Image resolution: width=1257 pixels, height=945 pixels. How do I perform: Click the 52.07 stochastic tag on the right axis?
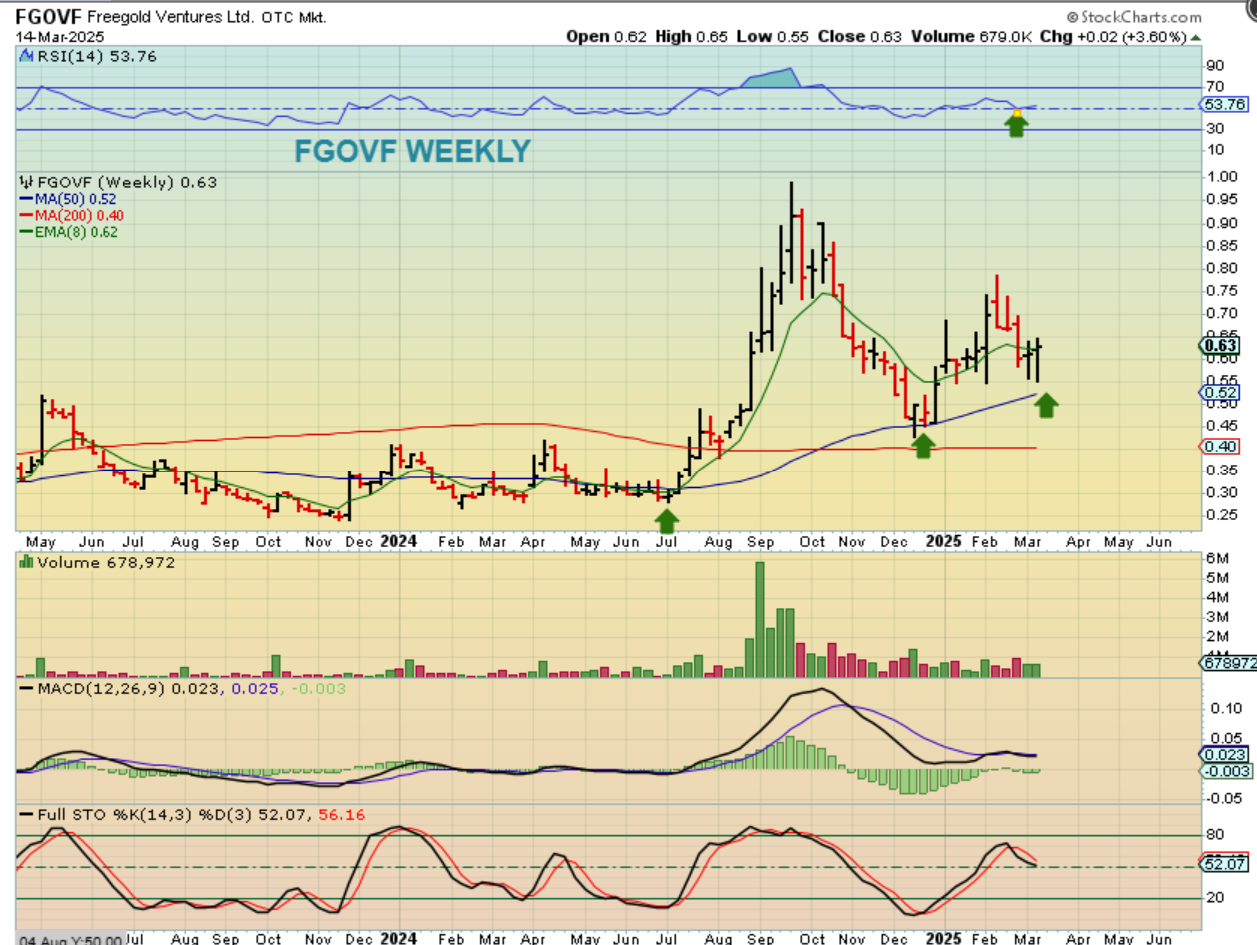pos(1225,864)
